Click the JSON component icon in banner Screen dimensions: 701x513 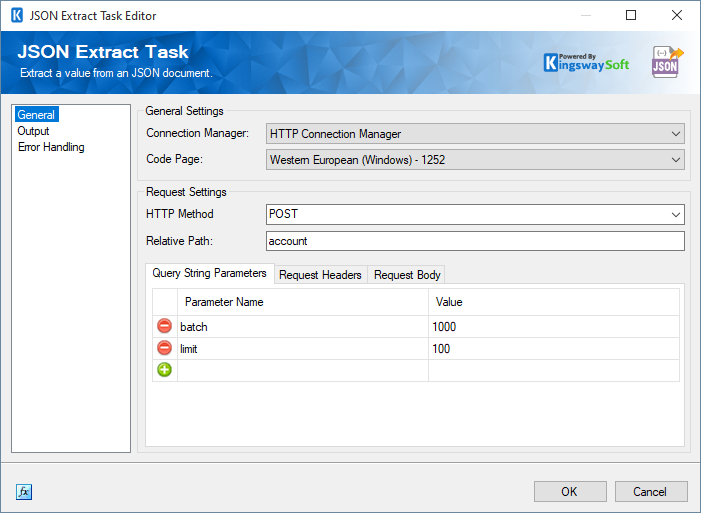point(666,61)
